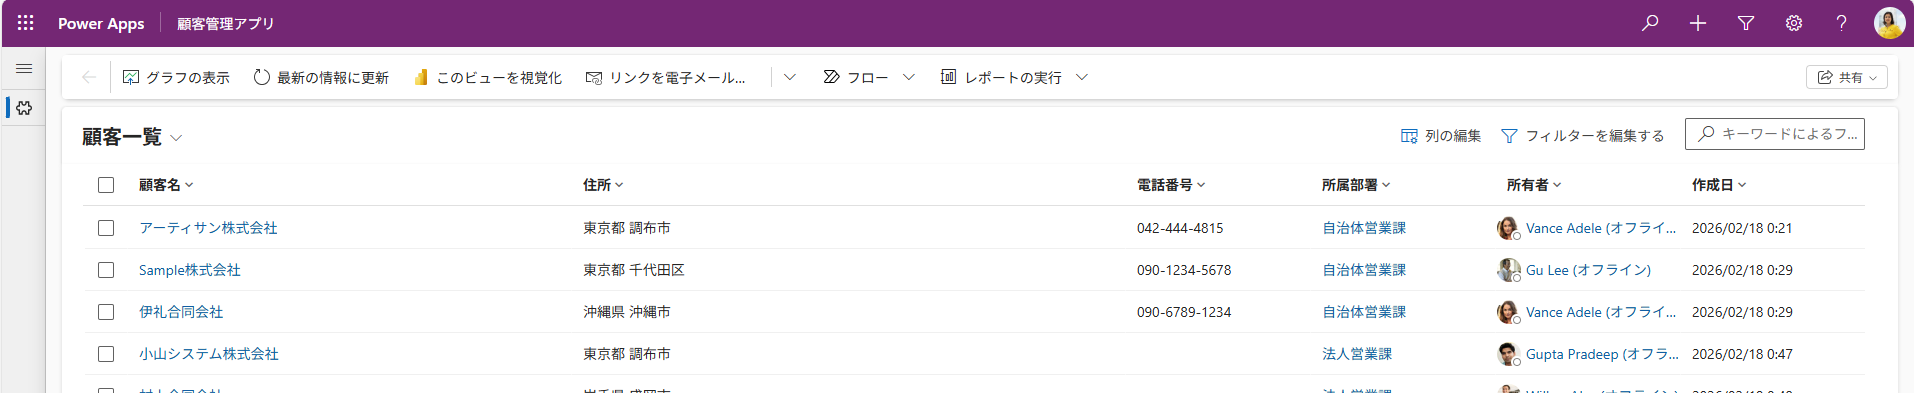Focus the keyword filter search box
The height and width of the screenshot is (393, 1914).
pos(1775,133)
